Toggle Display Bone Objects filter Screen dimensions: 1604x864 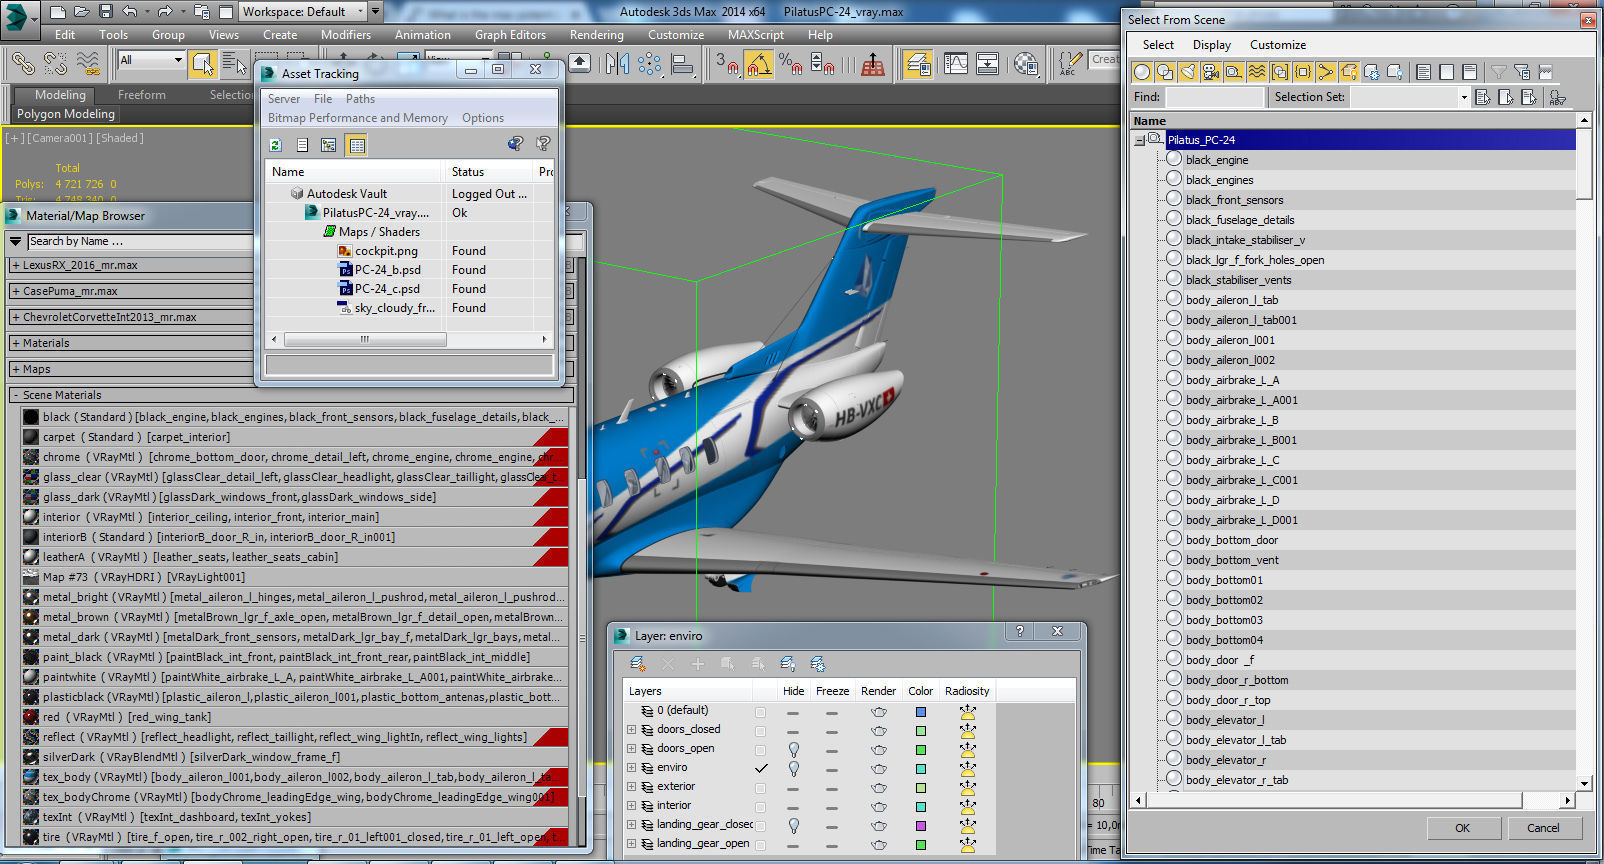(1326, 72)
